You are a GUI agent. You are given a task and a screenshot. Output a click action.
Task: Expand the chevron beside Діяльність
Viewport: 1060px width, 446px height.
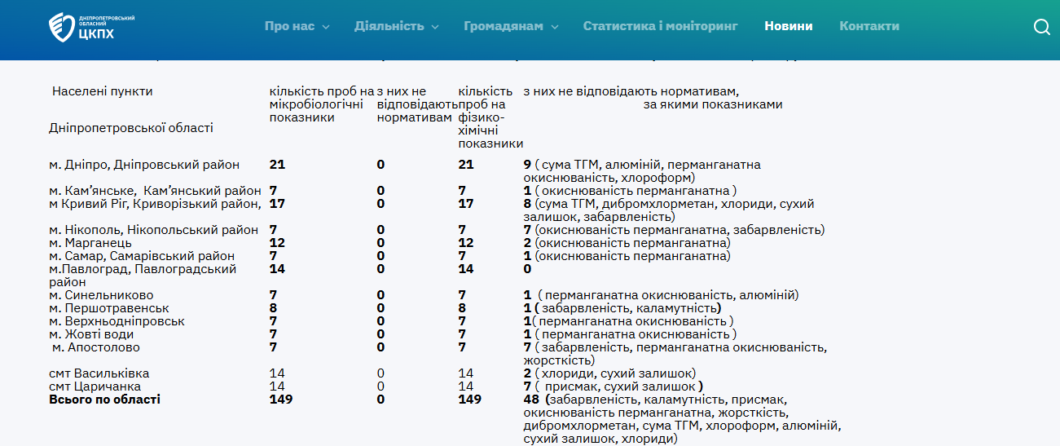coord(435,27)
